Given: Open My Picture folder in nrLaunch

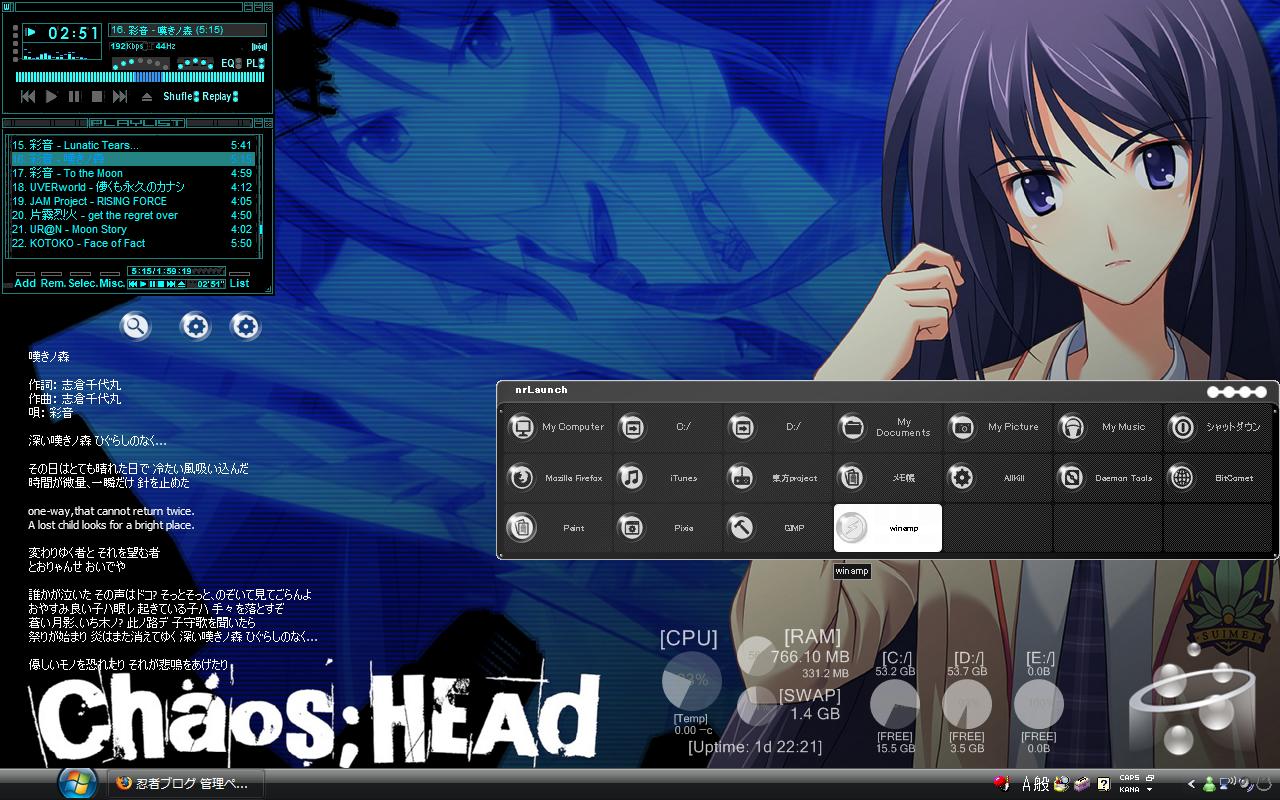Looking at the screenshot, I should click(x=997, y=428).
